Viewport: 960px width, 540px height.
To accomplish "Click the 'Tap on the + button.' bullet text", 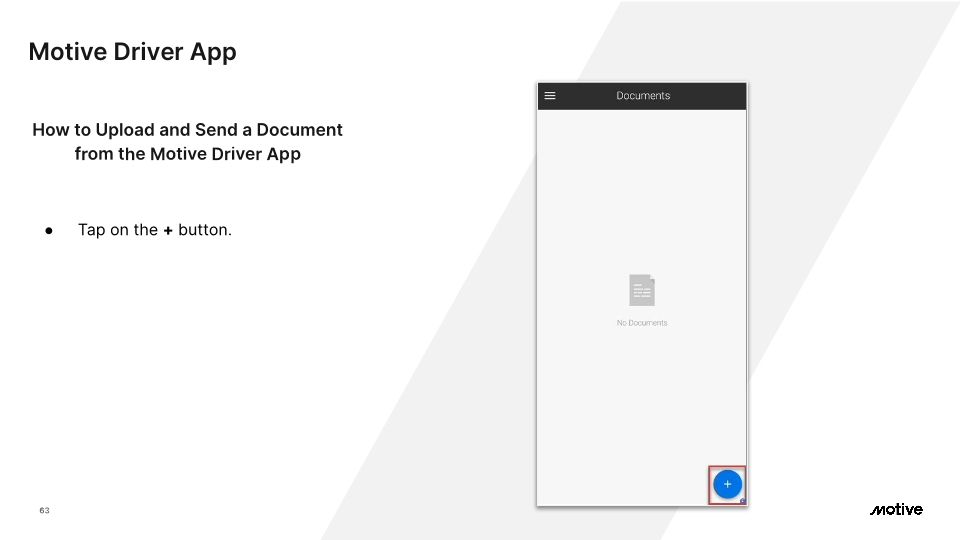I will (x=155, y=230).
